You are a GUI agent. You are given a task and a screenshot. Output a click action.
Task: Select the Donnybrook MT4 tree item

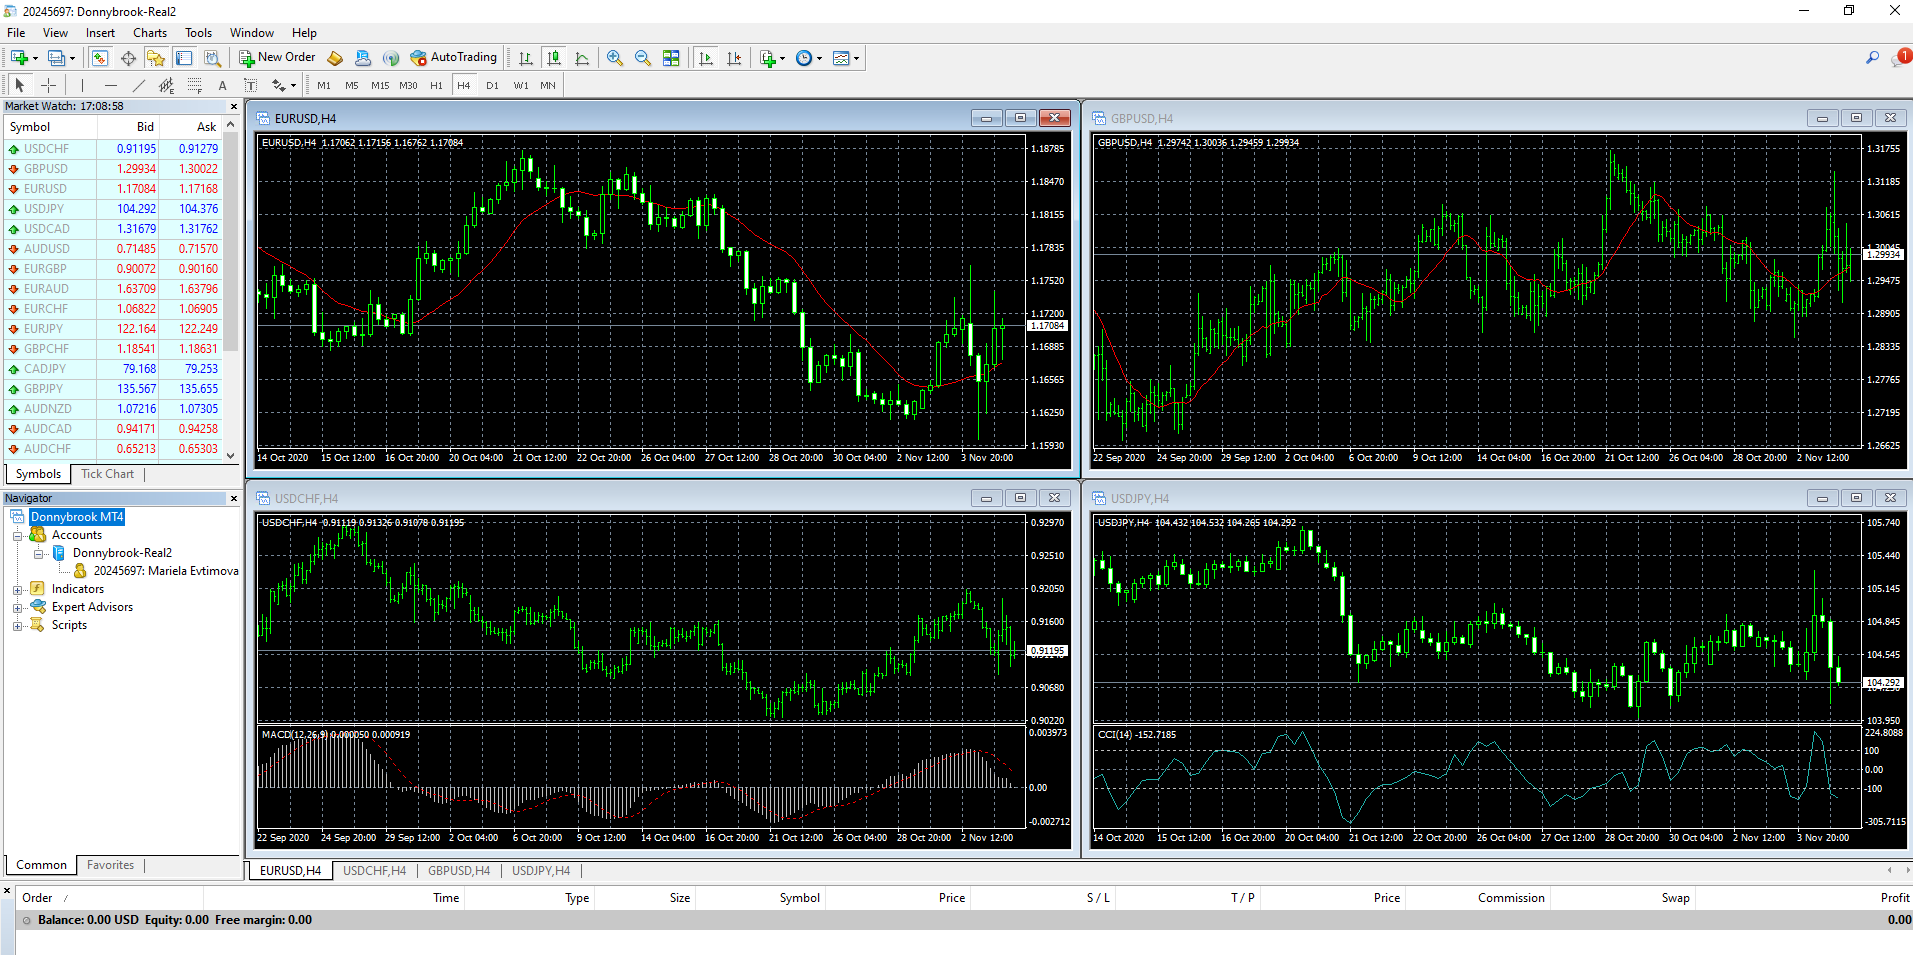76,517
